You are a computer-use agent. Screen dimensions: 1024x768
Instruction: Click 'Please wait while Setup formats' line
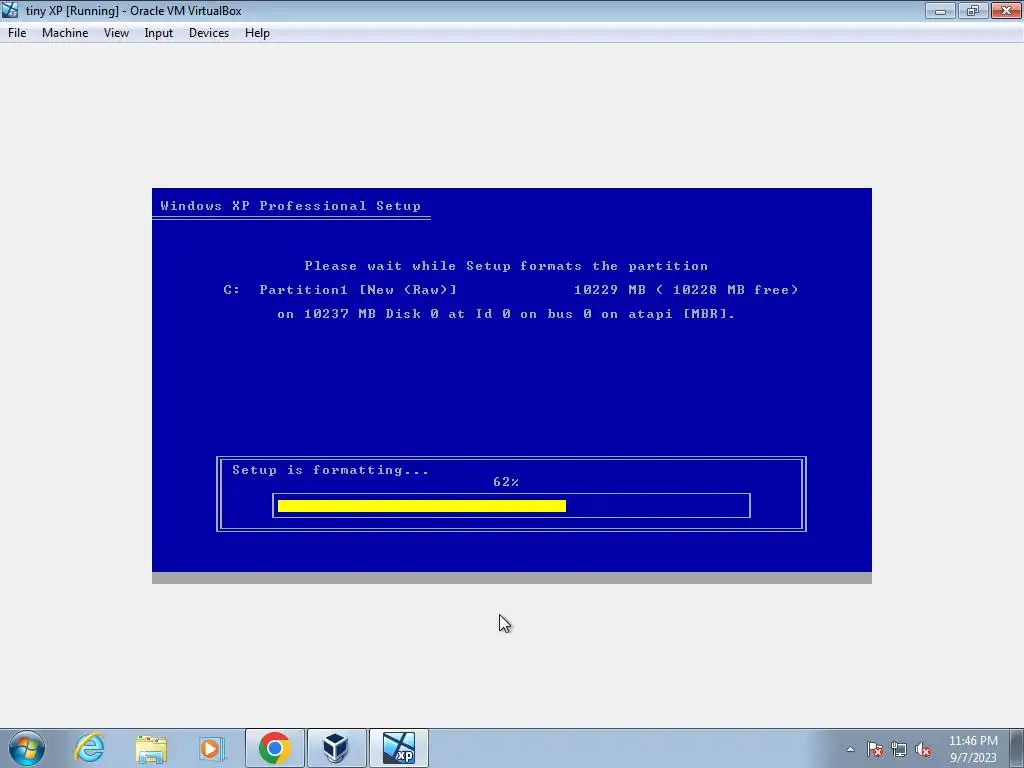pyautogui.click(x=506, y=266)
